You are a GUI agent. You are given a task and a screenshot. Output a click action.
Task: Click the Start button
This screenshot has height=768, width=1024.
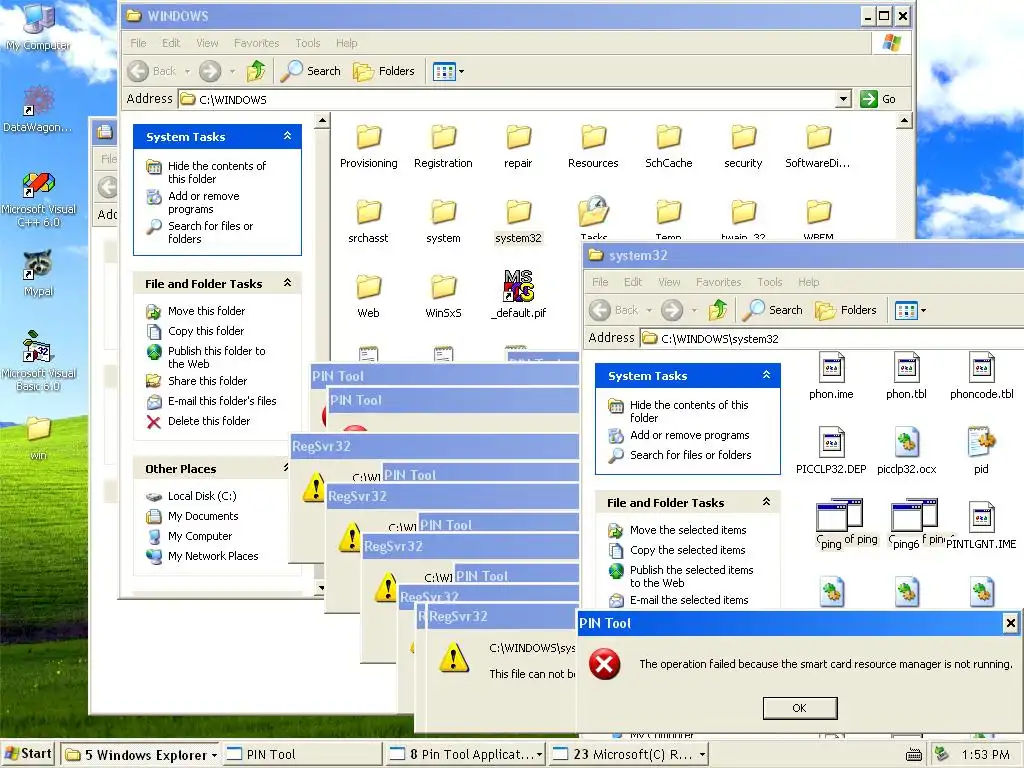point(29,754)
